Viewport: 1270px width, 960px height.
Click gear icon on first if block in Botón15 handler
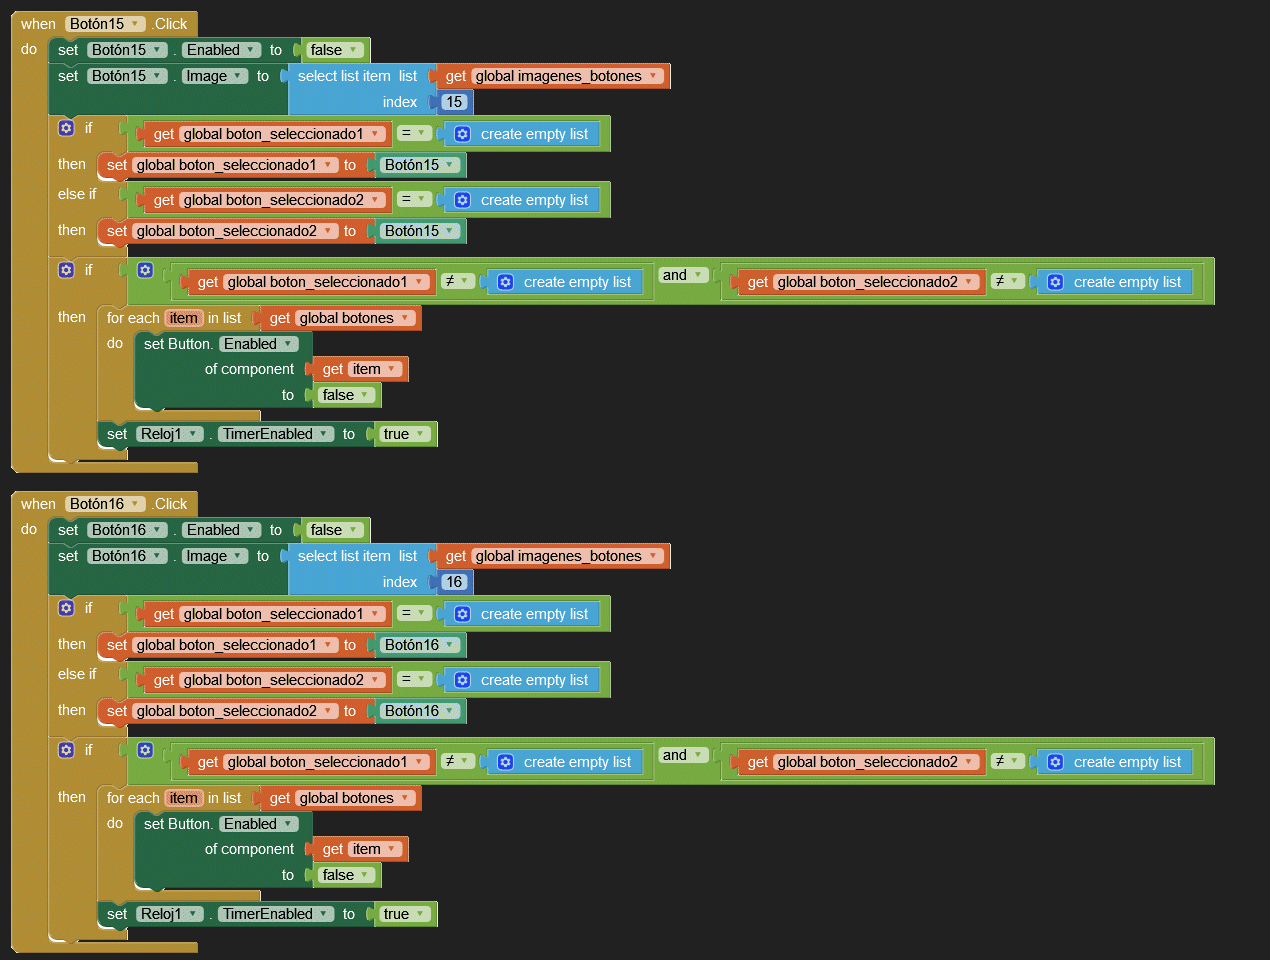coord(66,128)
